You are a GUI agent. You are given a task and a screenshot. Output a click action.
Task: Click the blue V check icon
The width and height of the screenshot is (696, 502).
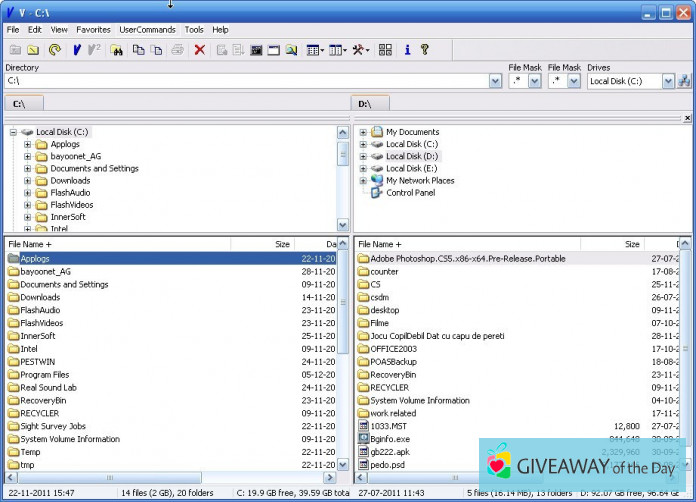(77, 49)
